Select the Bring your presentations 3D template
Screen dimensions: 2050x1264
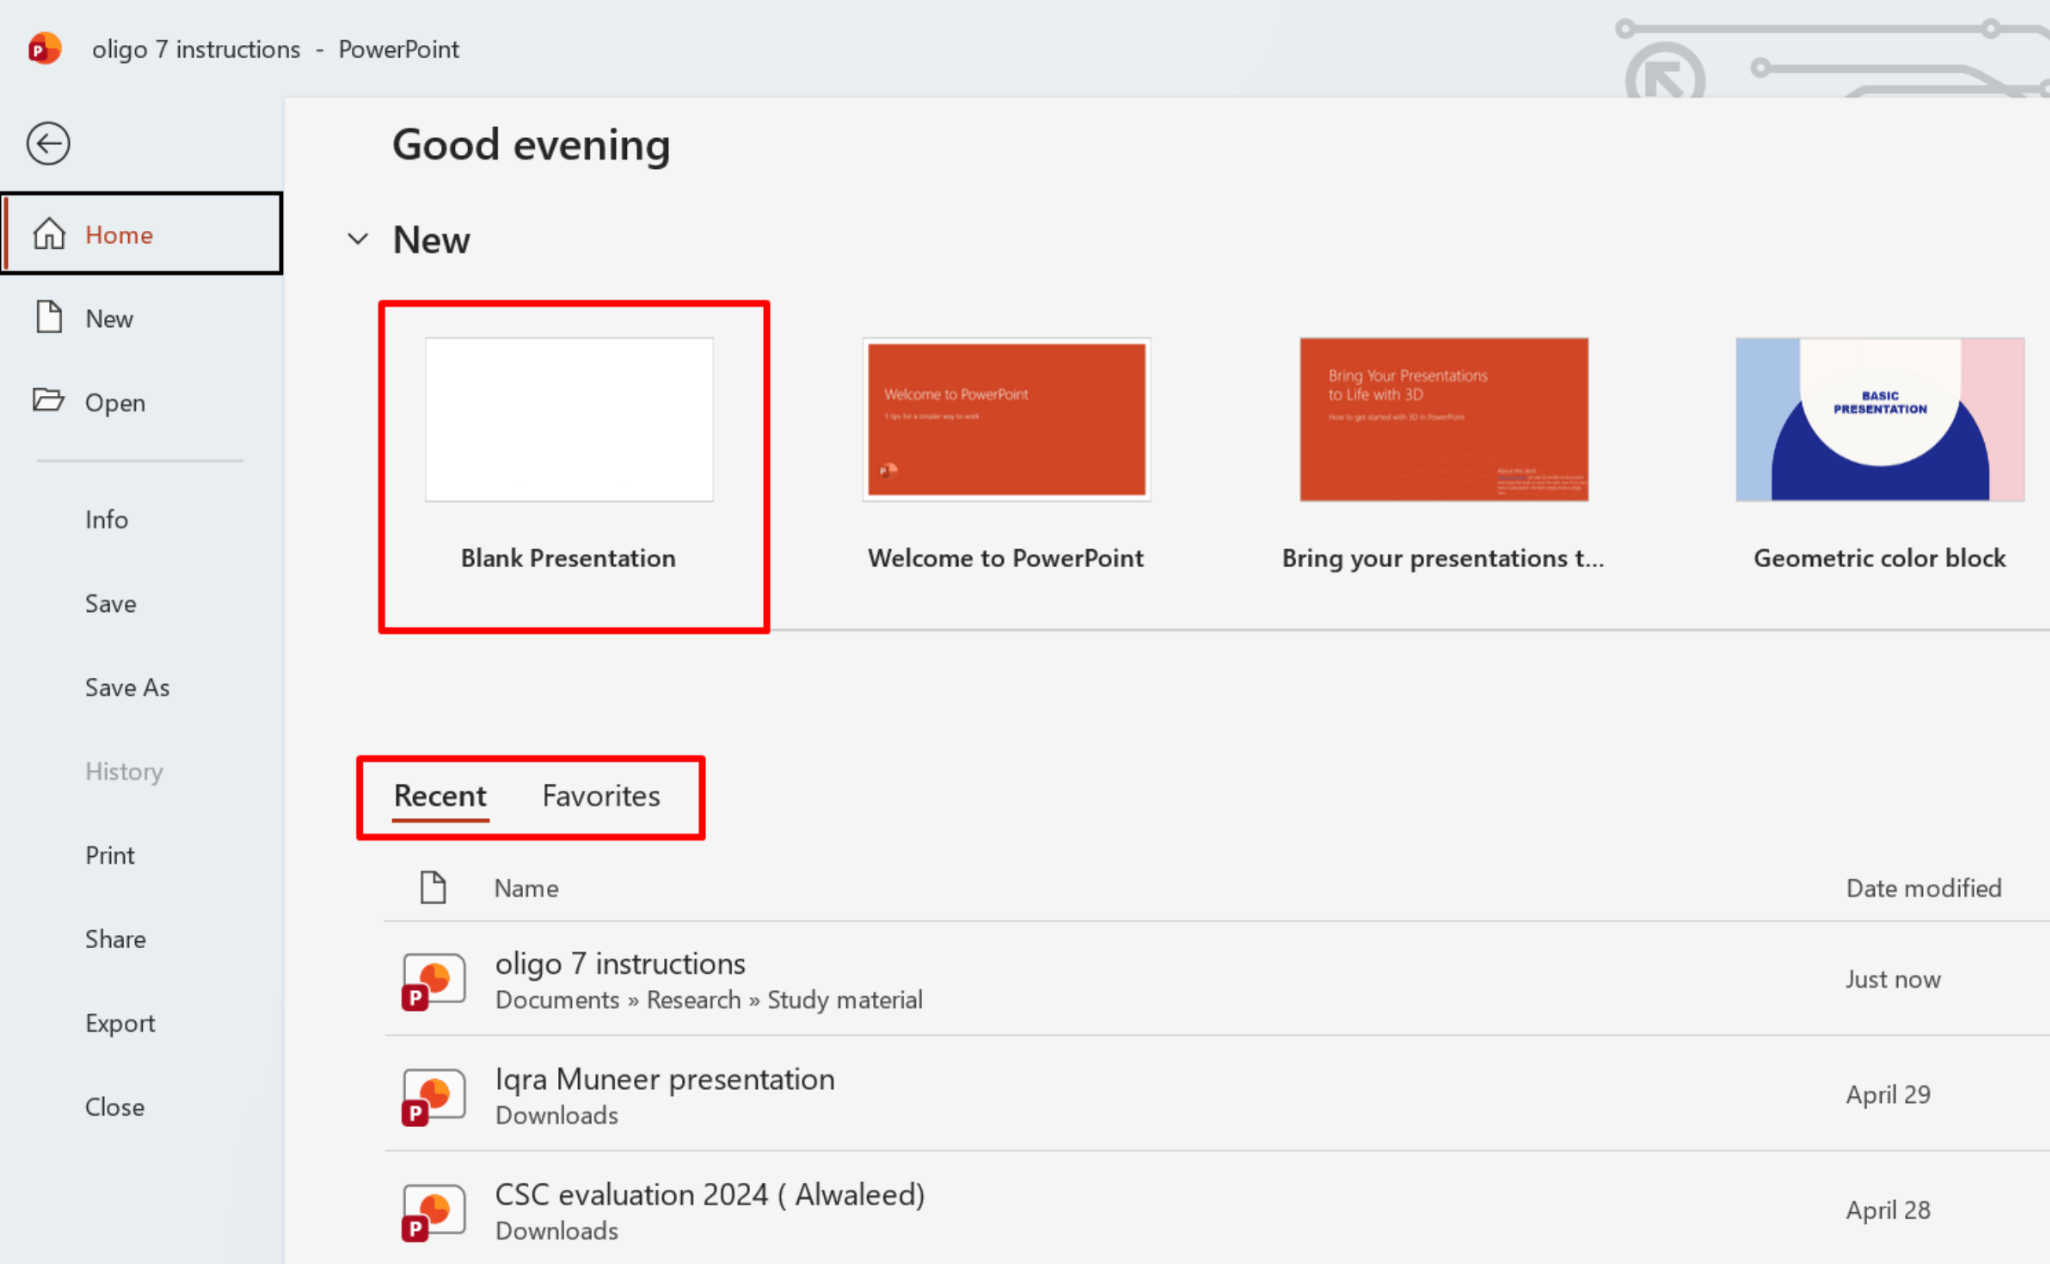click(x=1444, y=419)
